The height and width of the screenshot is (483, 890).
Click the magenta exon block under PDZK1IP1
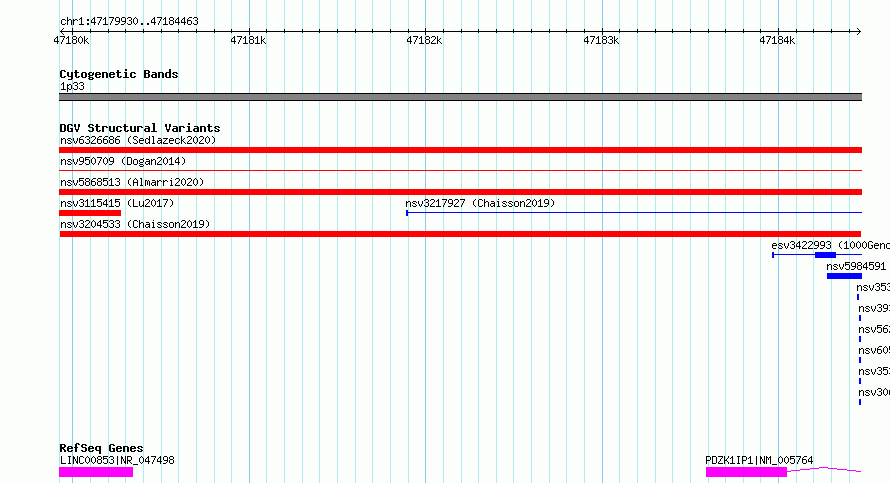point(746,472)
